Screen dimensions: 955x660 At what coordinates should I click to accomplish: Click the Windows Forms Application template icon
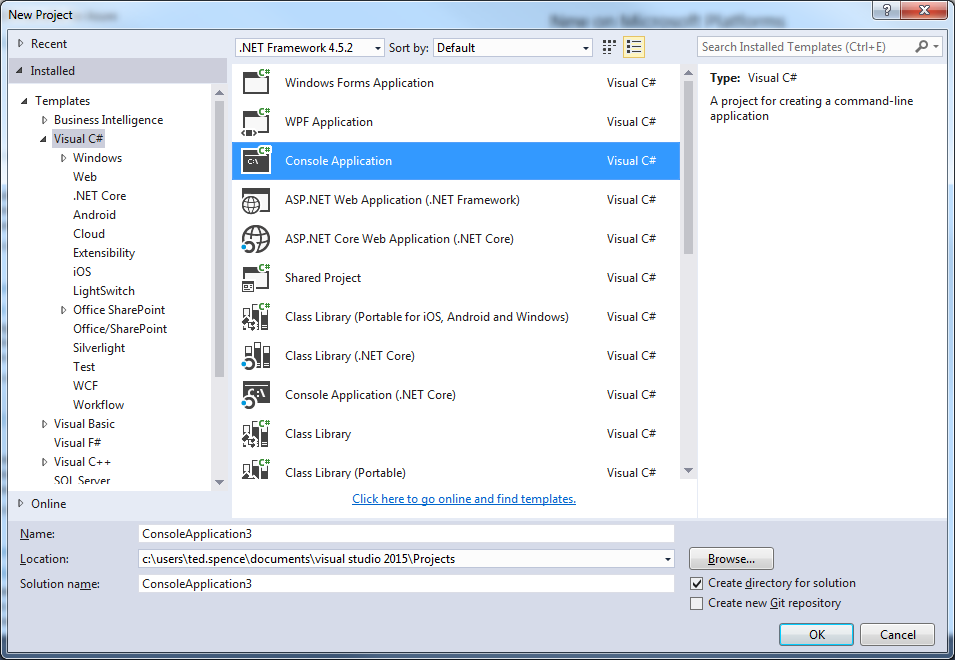pyautogui.click(x=256, y=83)
